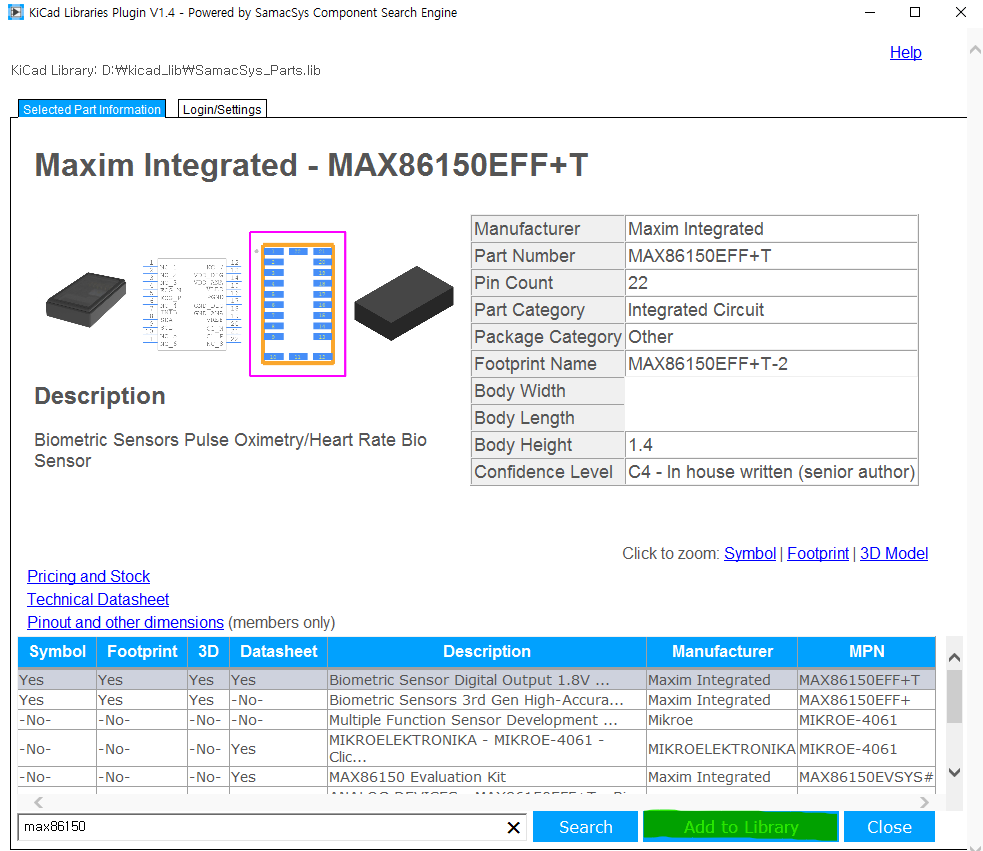The width and height of the screenshot is (983, 851).
Task: Clear the search field with X
Action: (513, 828)
